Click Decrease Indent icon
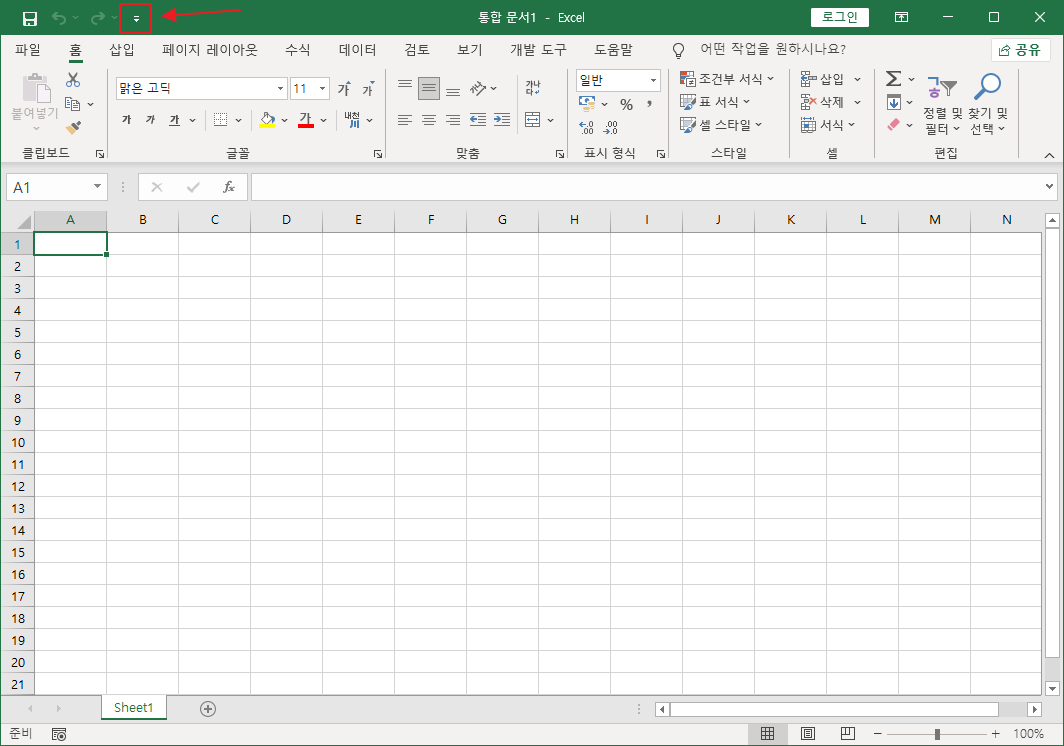 478,120
